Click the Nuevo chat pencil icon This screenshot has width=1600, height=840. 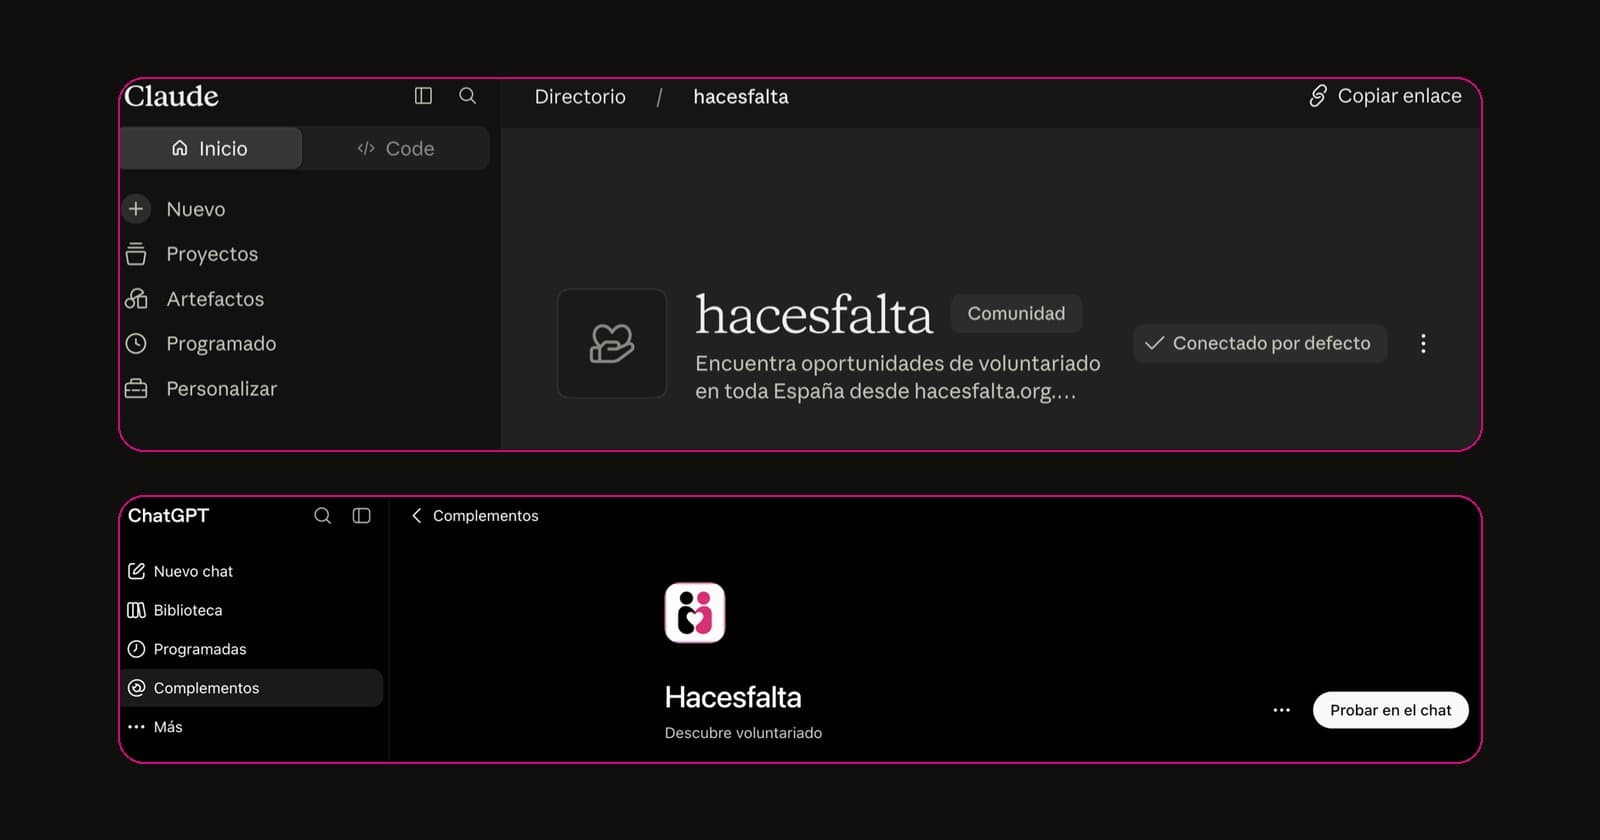[137, 571]
